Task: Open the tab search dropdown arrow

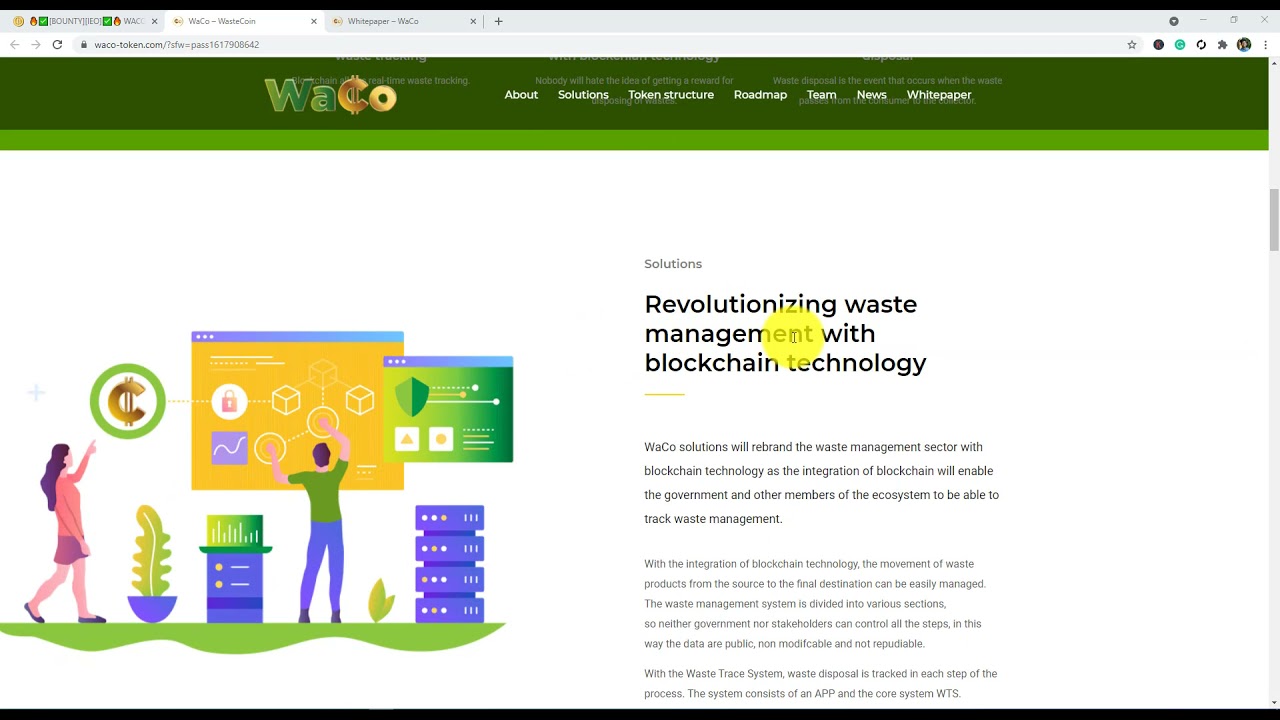Action: point(1174,21)
